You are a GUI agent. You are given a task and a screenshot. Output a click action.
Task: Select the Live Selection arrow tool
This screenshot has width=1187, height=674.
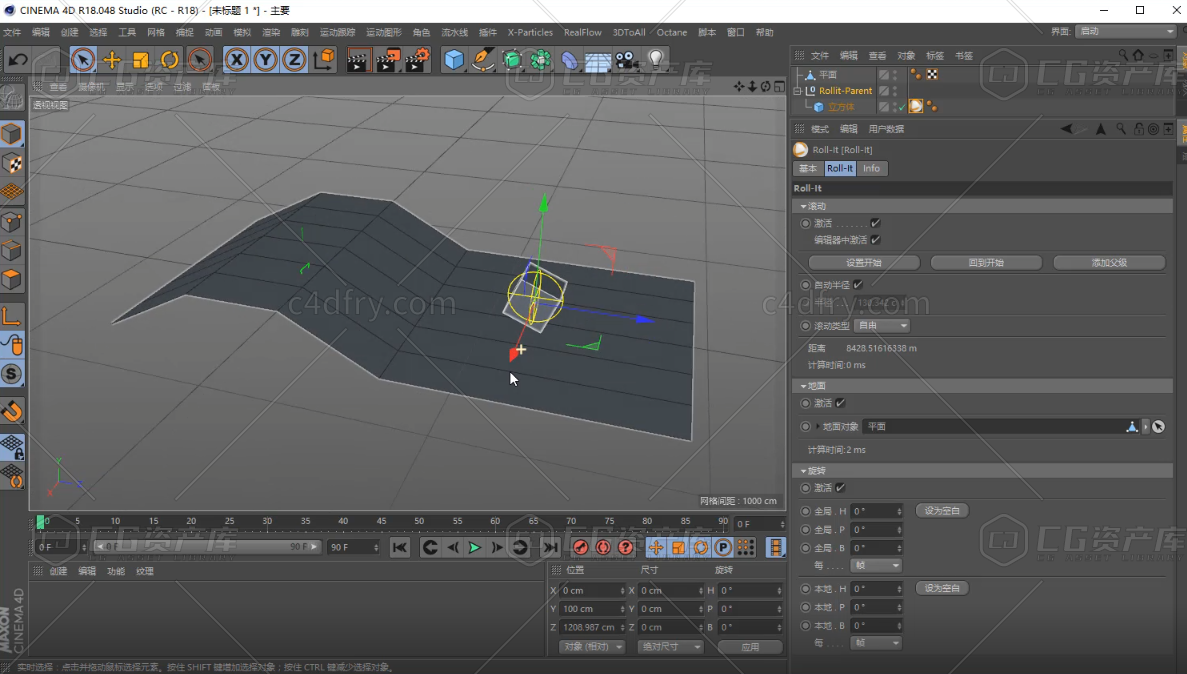(83, 60)
